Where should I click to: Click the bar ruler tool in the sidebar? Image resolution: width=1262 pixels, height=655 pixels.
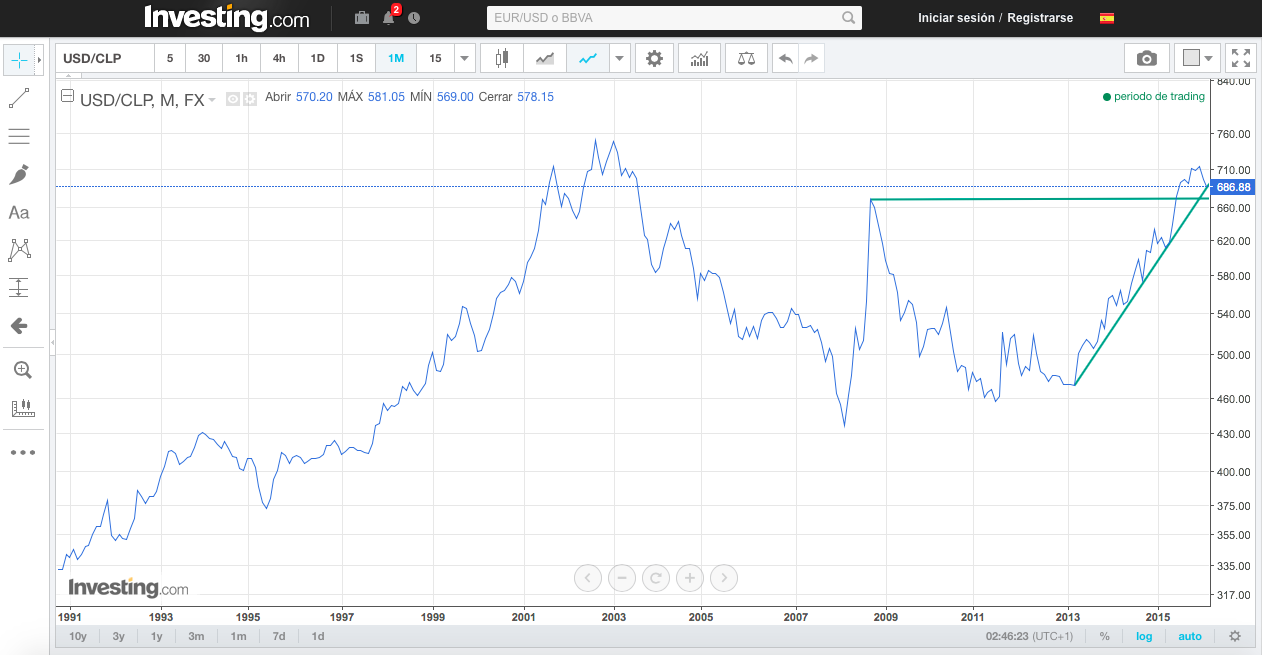tap(22, 408)
